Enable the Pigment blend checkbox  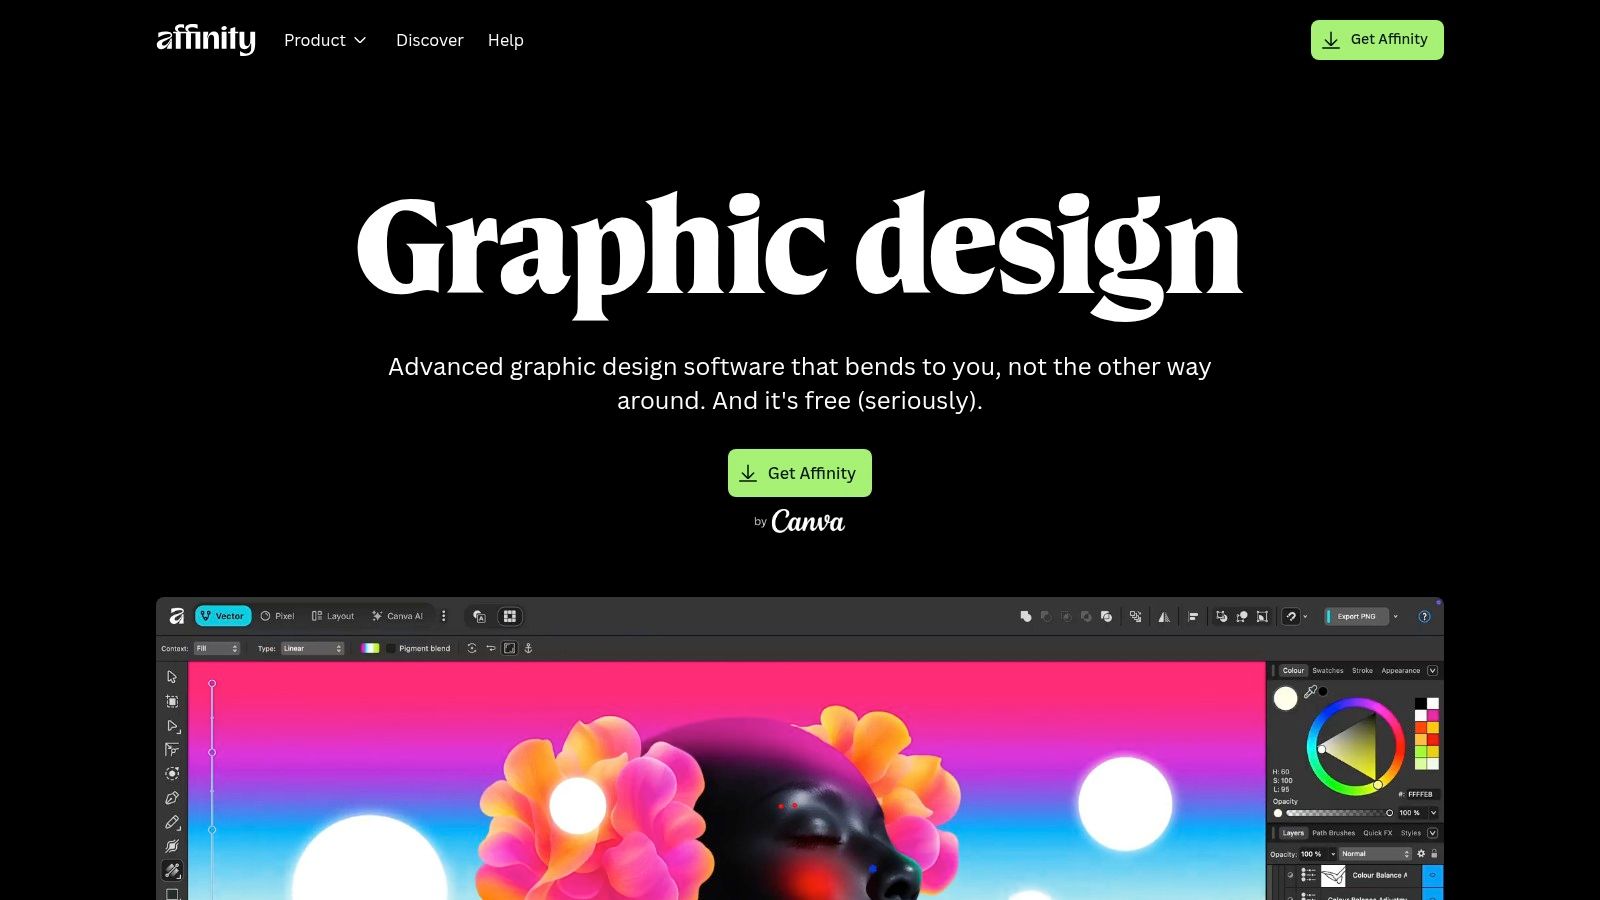click(391, 648)
